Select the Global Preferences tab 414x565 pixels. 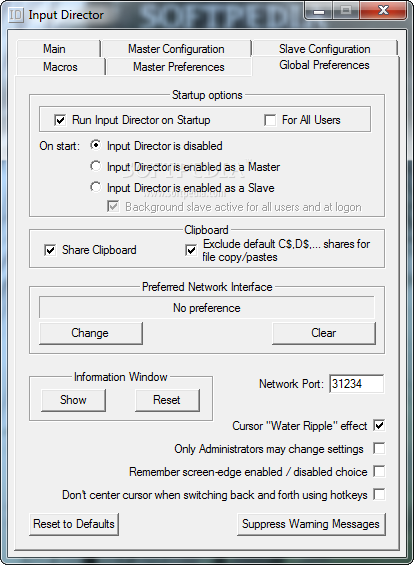click(x=324, y=65)
